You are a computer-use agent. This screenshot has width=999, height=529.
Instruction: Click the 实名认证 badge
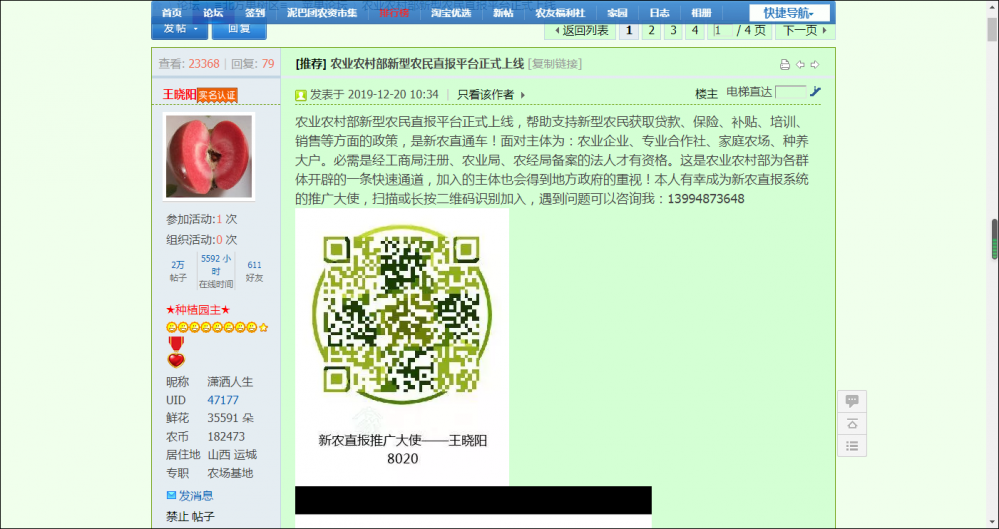point(217,95)
